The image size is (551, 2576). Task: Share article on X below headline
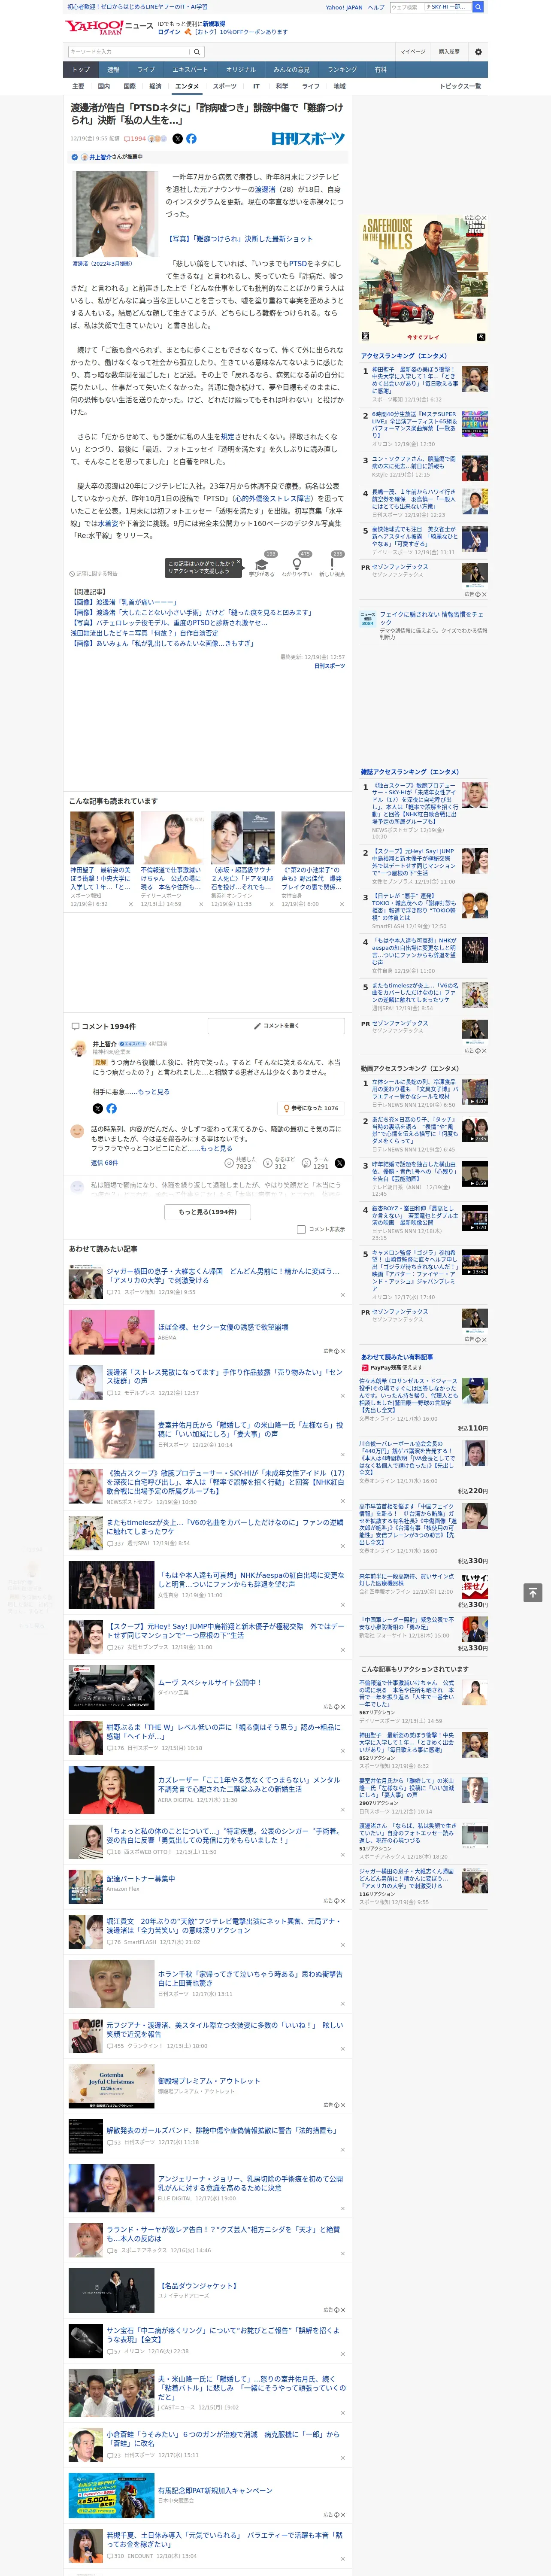(x=178, y=139)
